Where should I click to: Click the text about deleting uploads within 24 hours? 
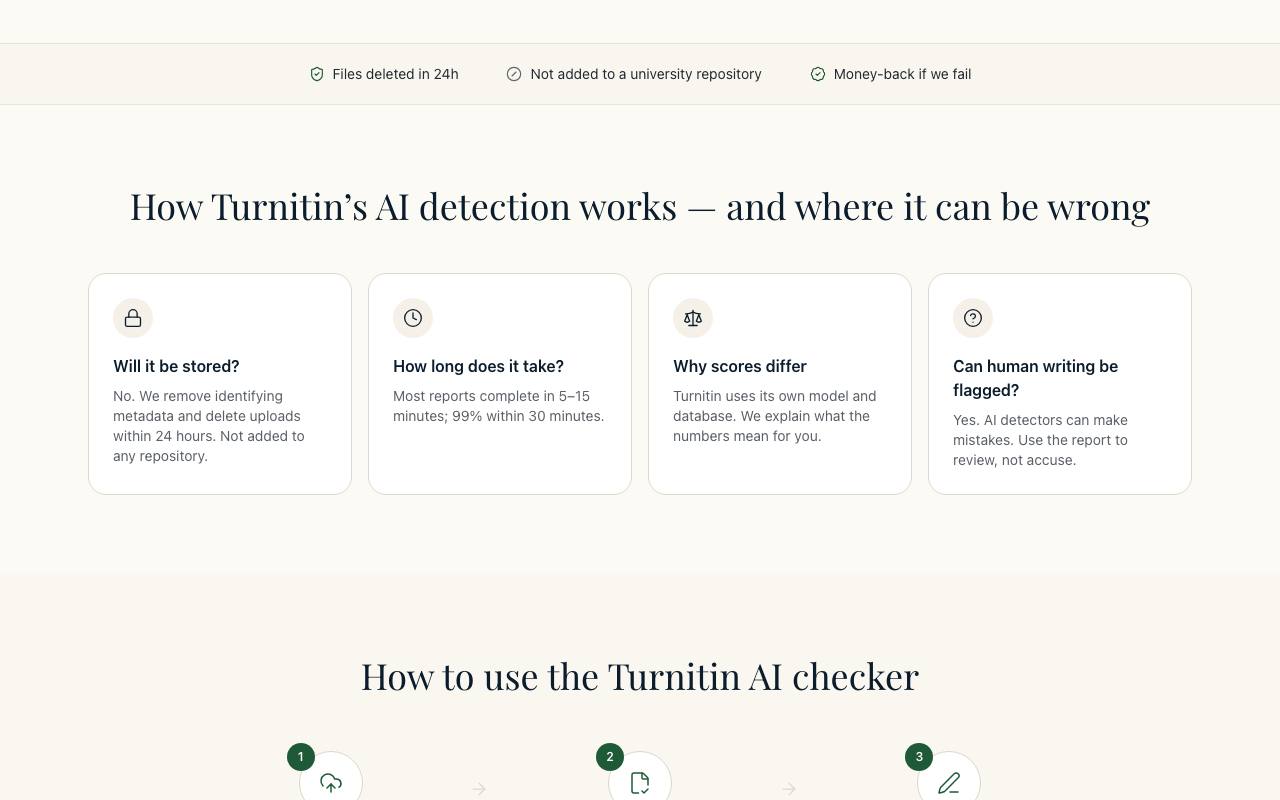point(209,426)
